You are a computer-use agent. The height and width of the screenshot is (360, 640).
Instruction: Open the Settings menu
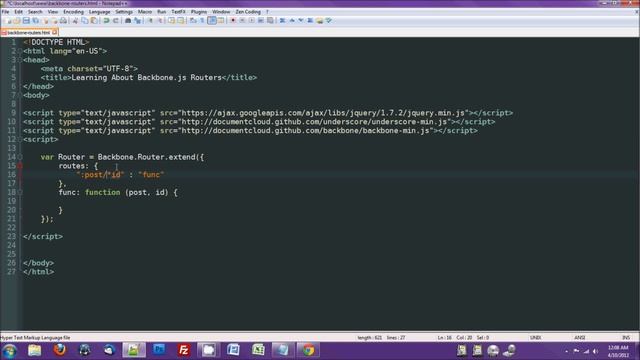click(x=124, y=12)
